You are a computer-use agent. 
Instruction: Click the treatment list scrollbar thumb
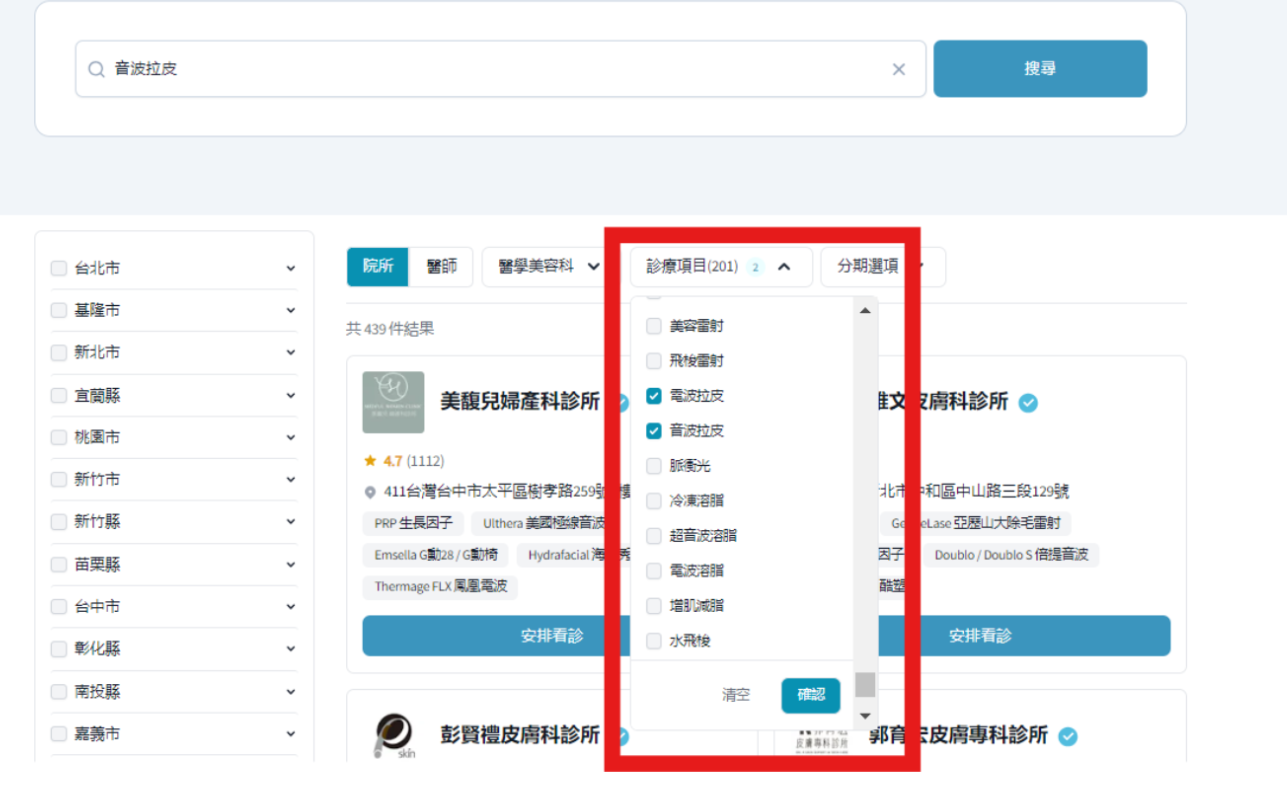(x=865, y=684)
